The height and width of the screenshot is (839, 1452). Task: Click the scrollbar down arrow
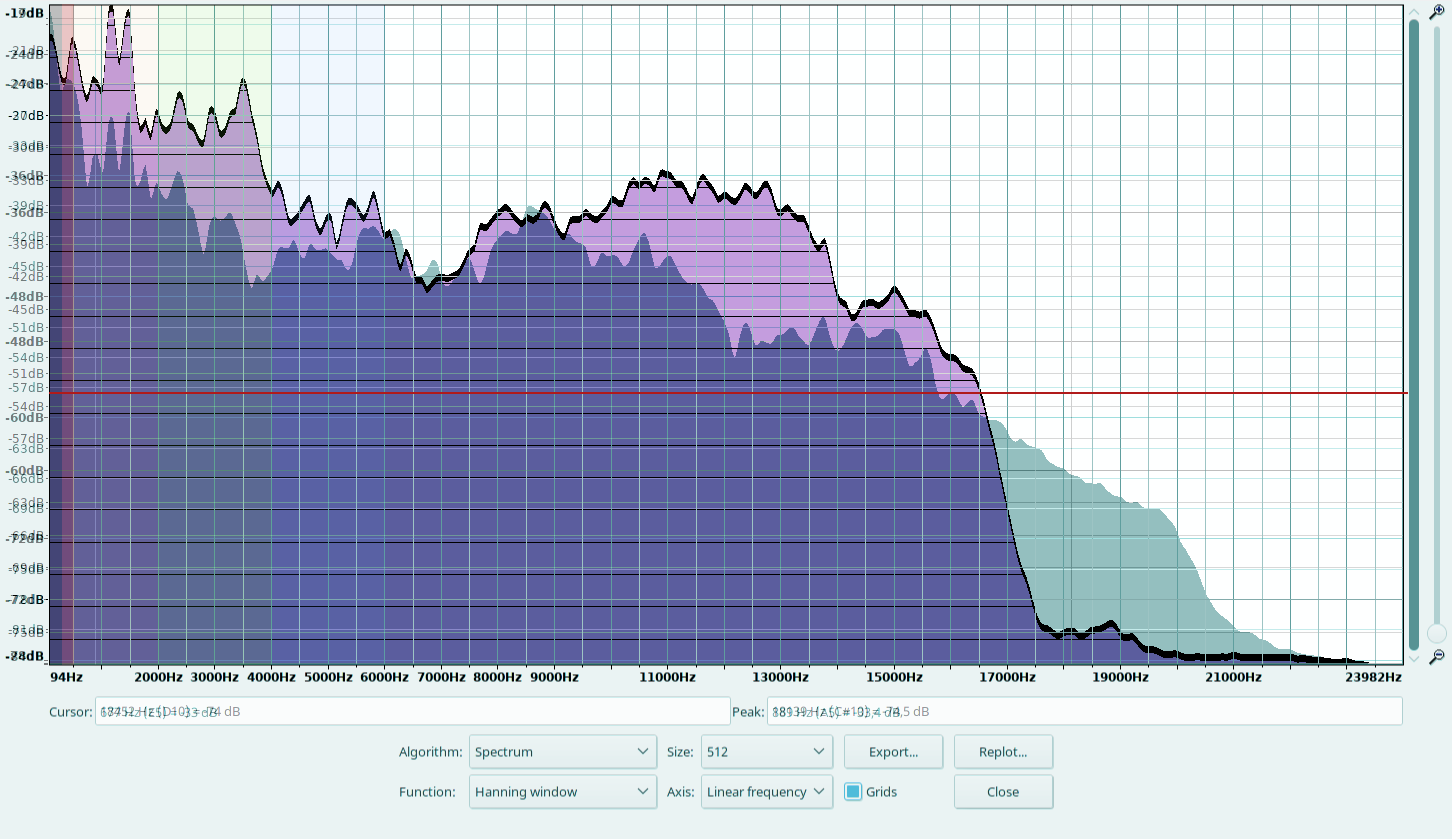(x=1414, y=658)
